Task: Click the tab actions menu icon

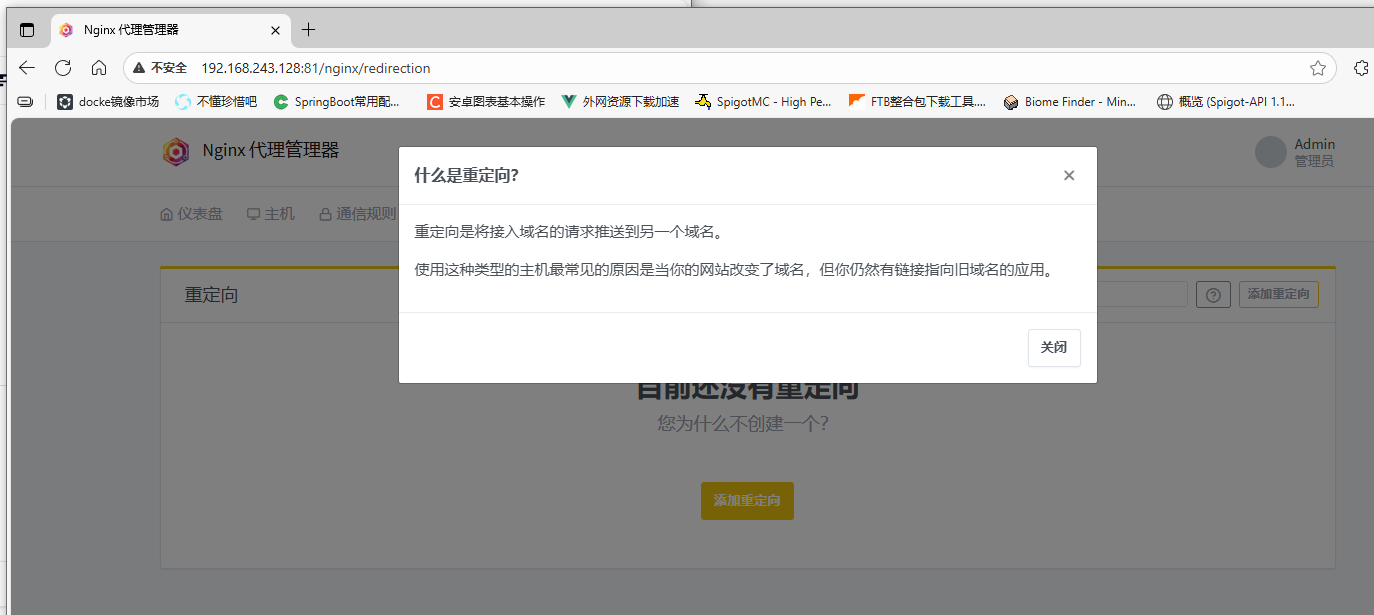Action: (x=27, y=30)
